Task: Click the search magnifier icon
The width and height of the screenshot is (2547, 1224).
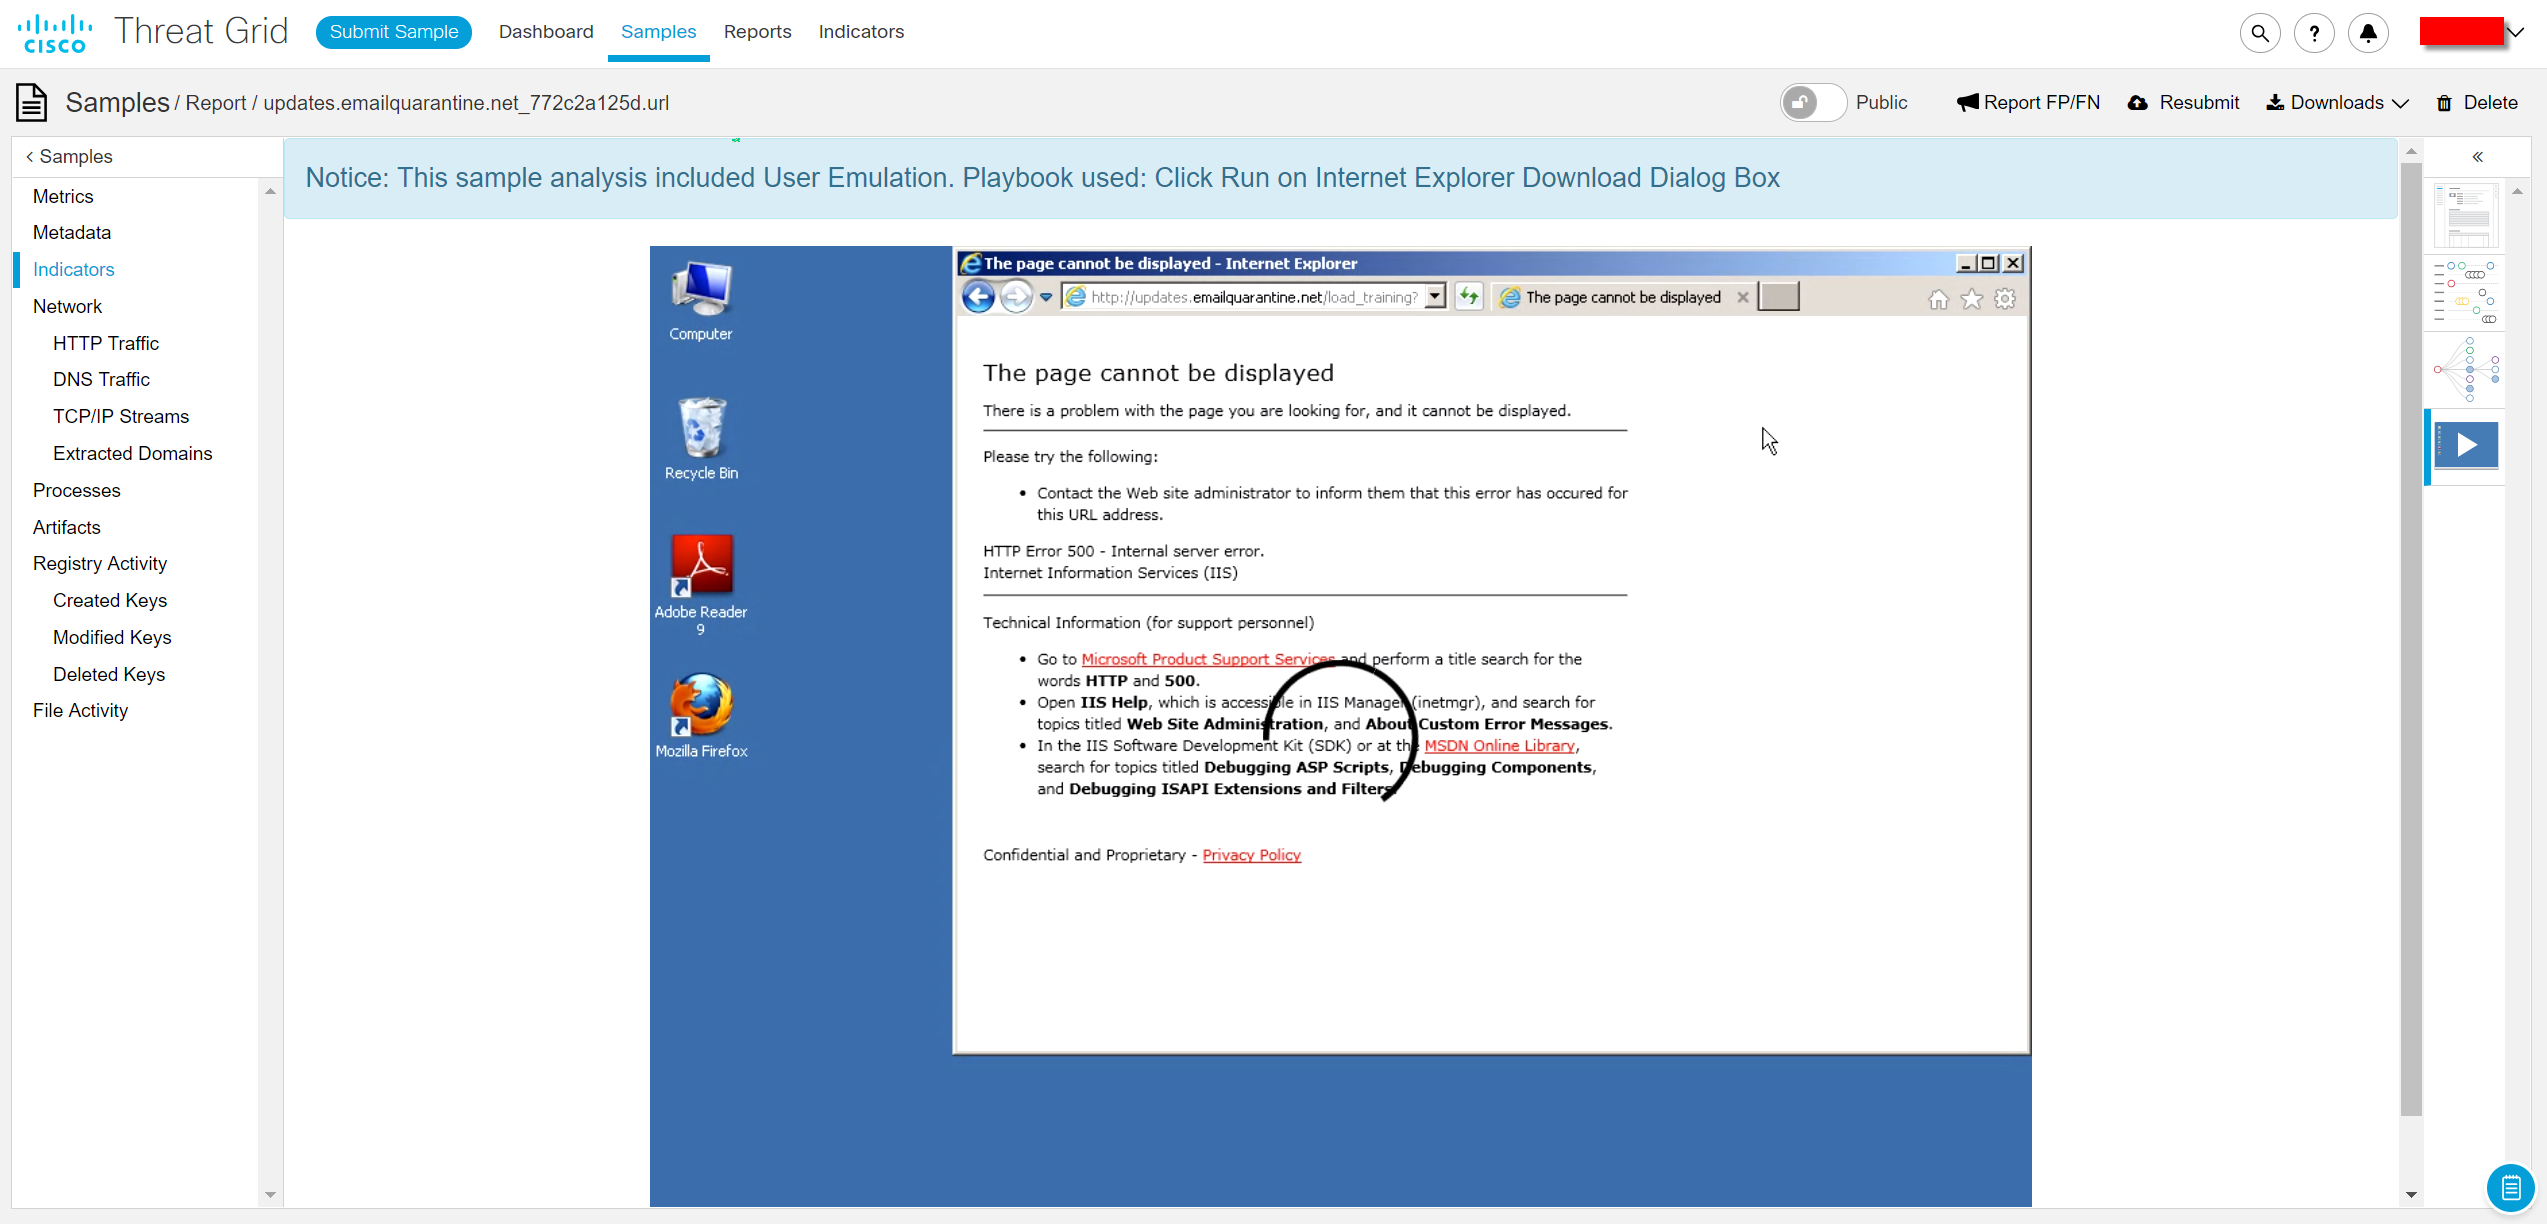Action: (x=2259, y=33)
